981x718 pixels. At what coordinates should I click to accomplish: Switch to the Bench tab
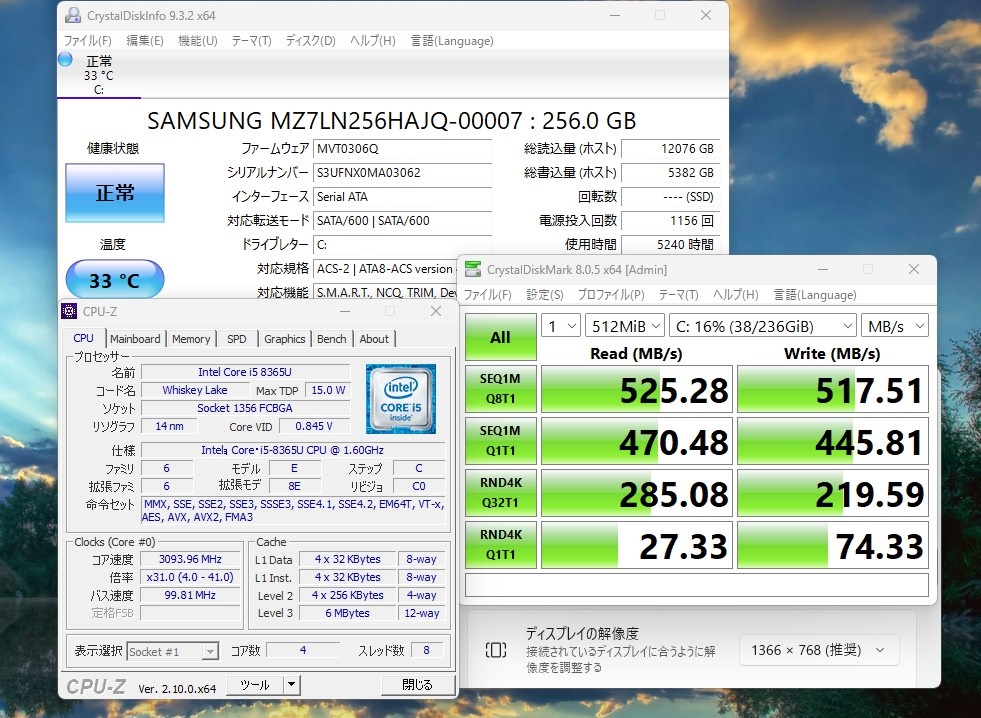pyautogui.click(x=332, y=339)
